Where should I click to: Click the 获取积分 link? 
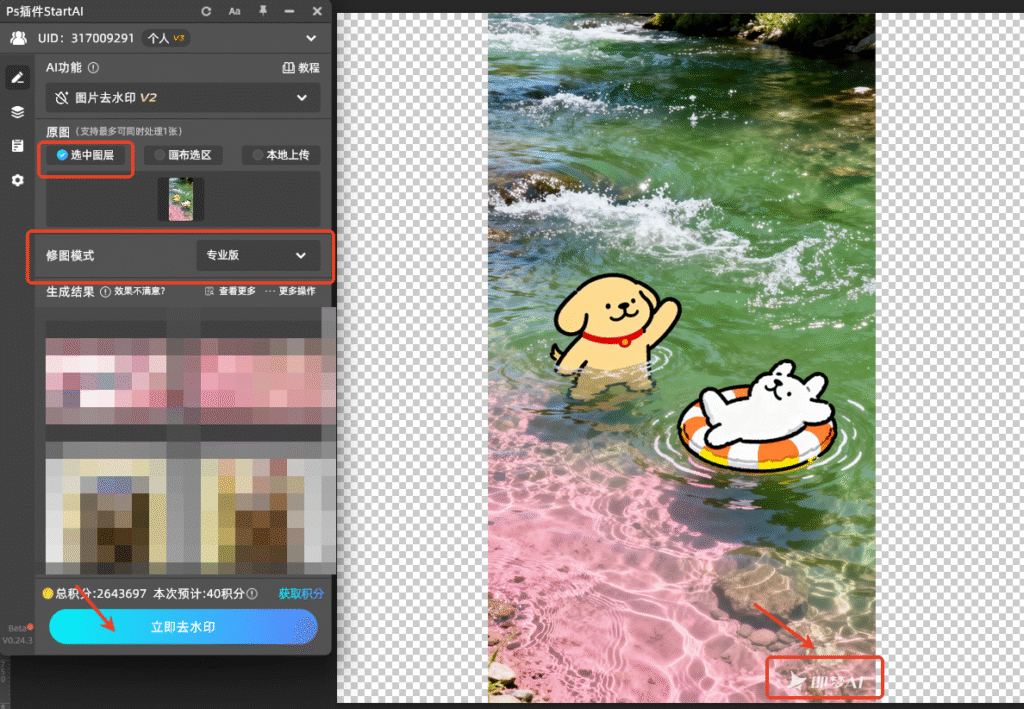click(301, 593)
